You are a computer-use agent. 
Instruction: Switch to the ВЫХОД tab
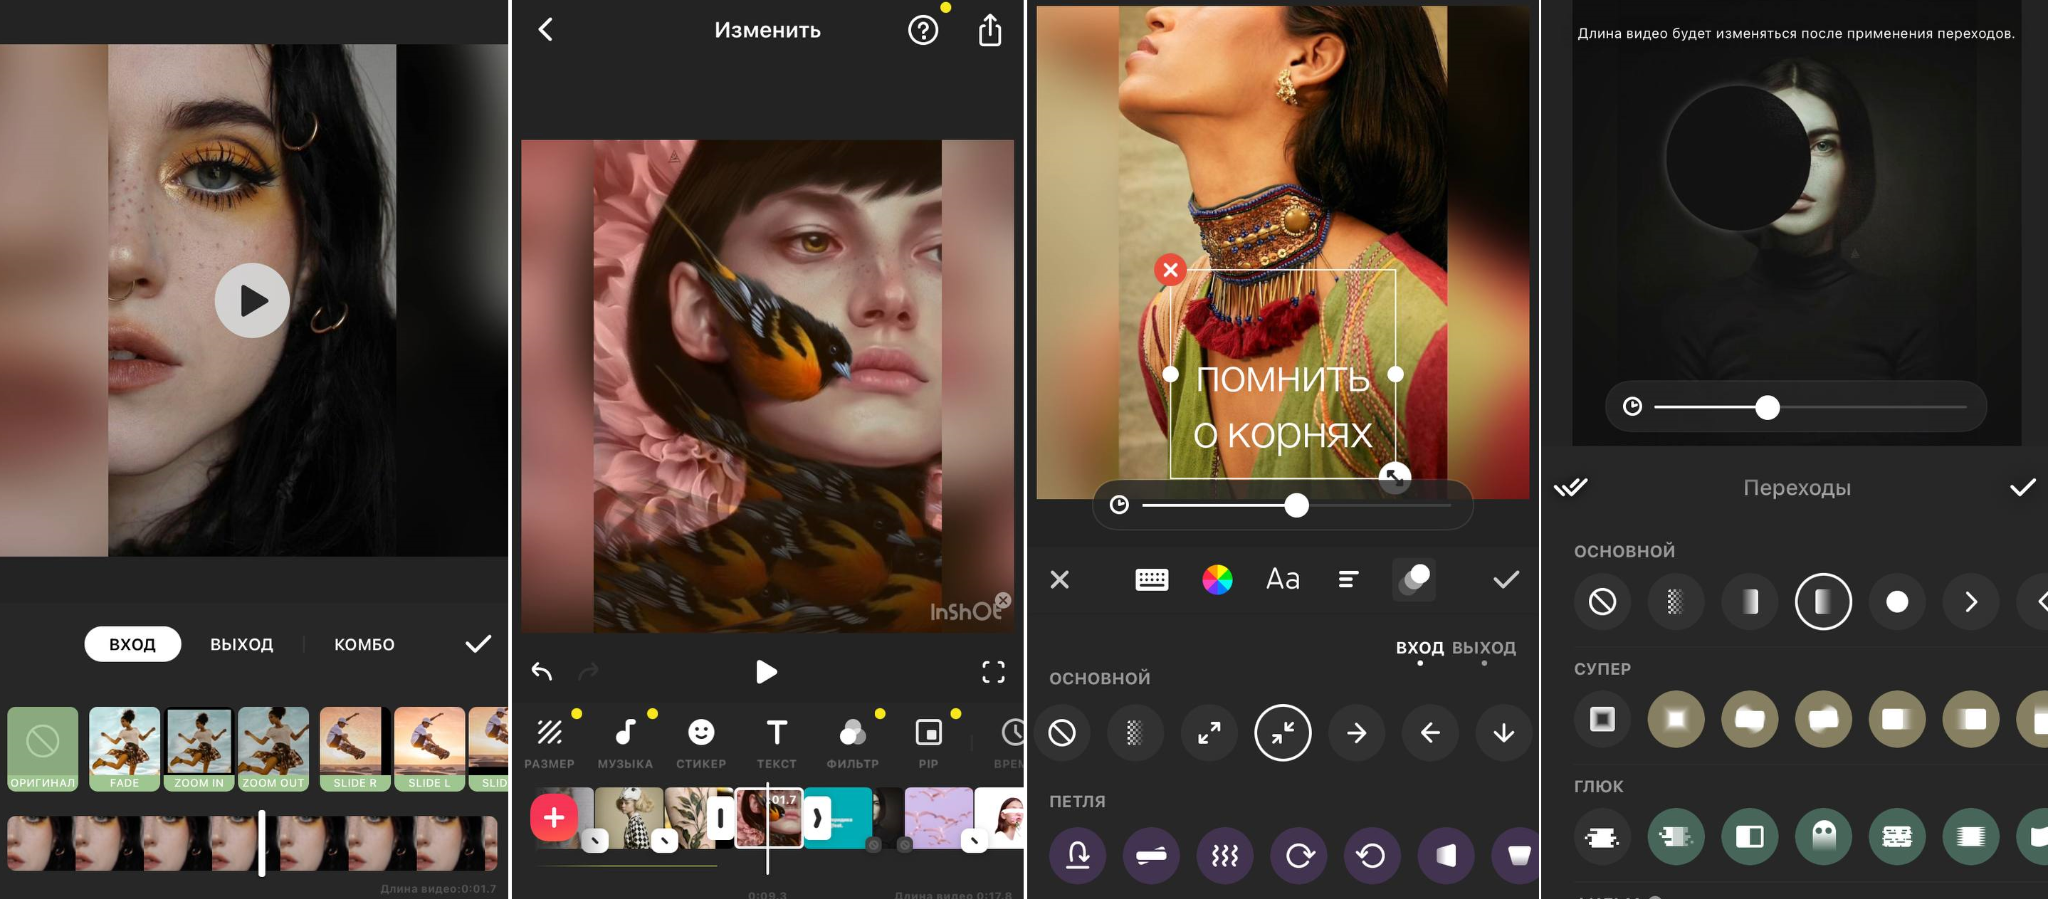coord(241,645)
